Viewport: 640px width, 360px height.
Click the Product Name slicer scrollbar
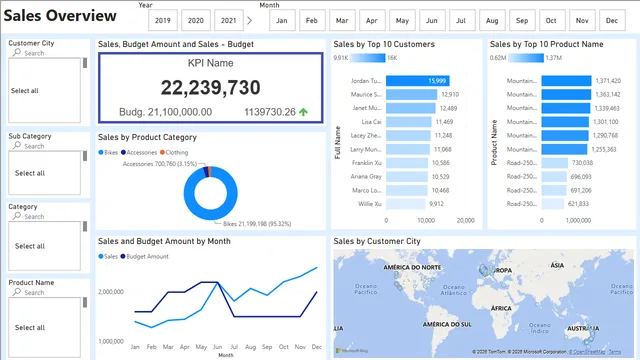point(85,302)
